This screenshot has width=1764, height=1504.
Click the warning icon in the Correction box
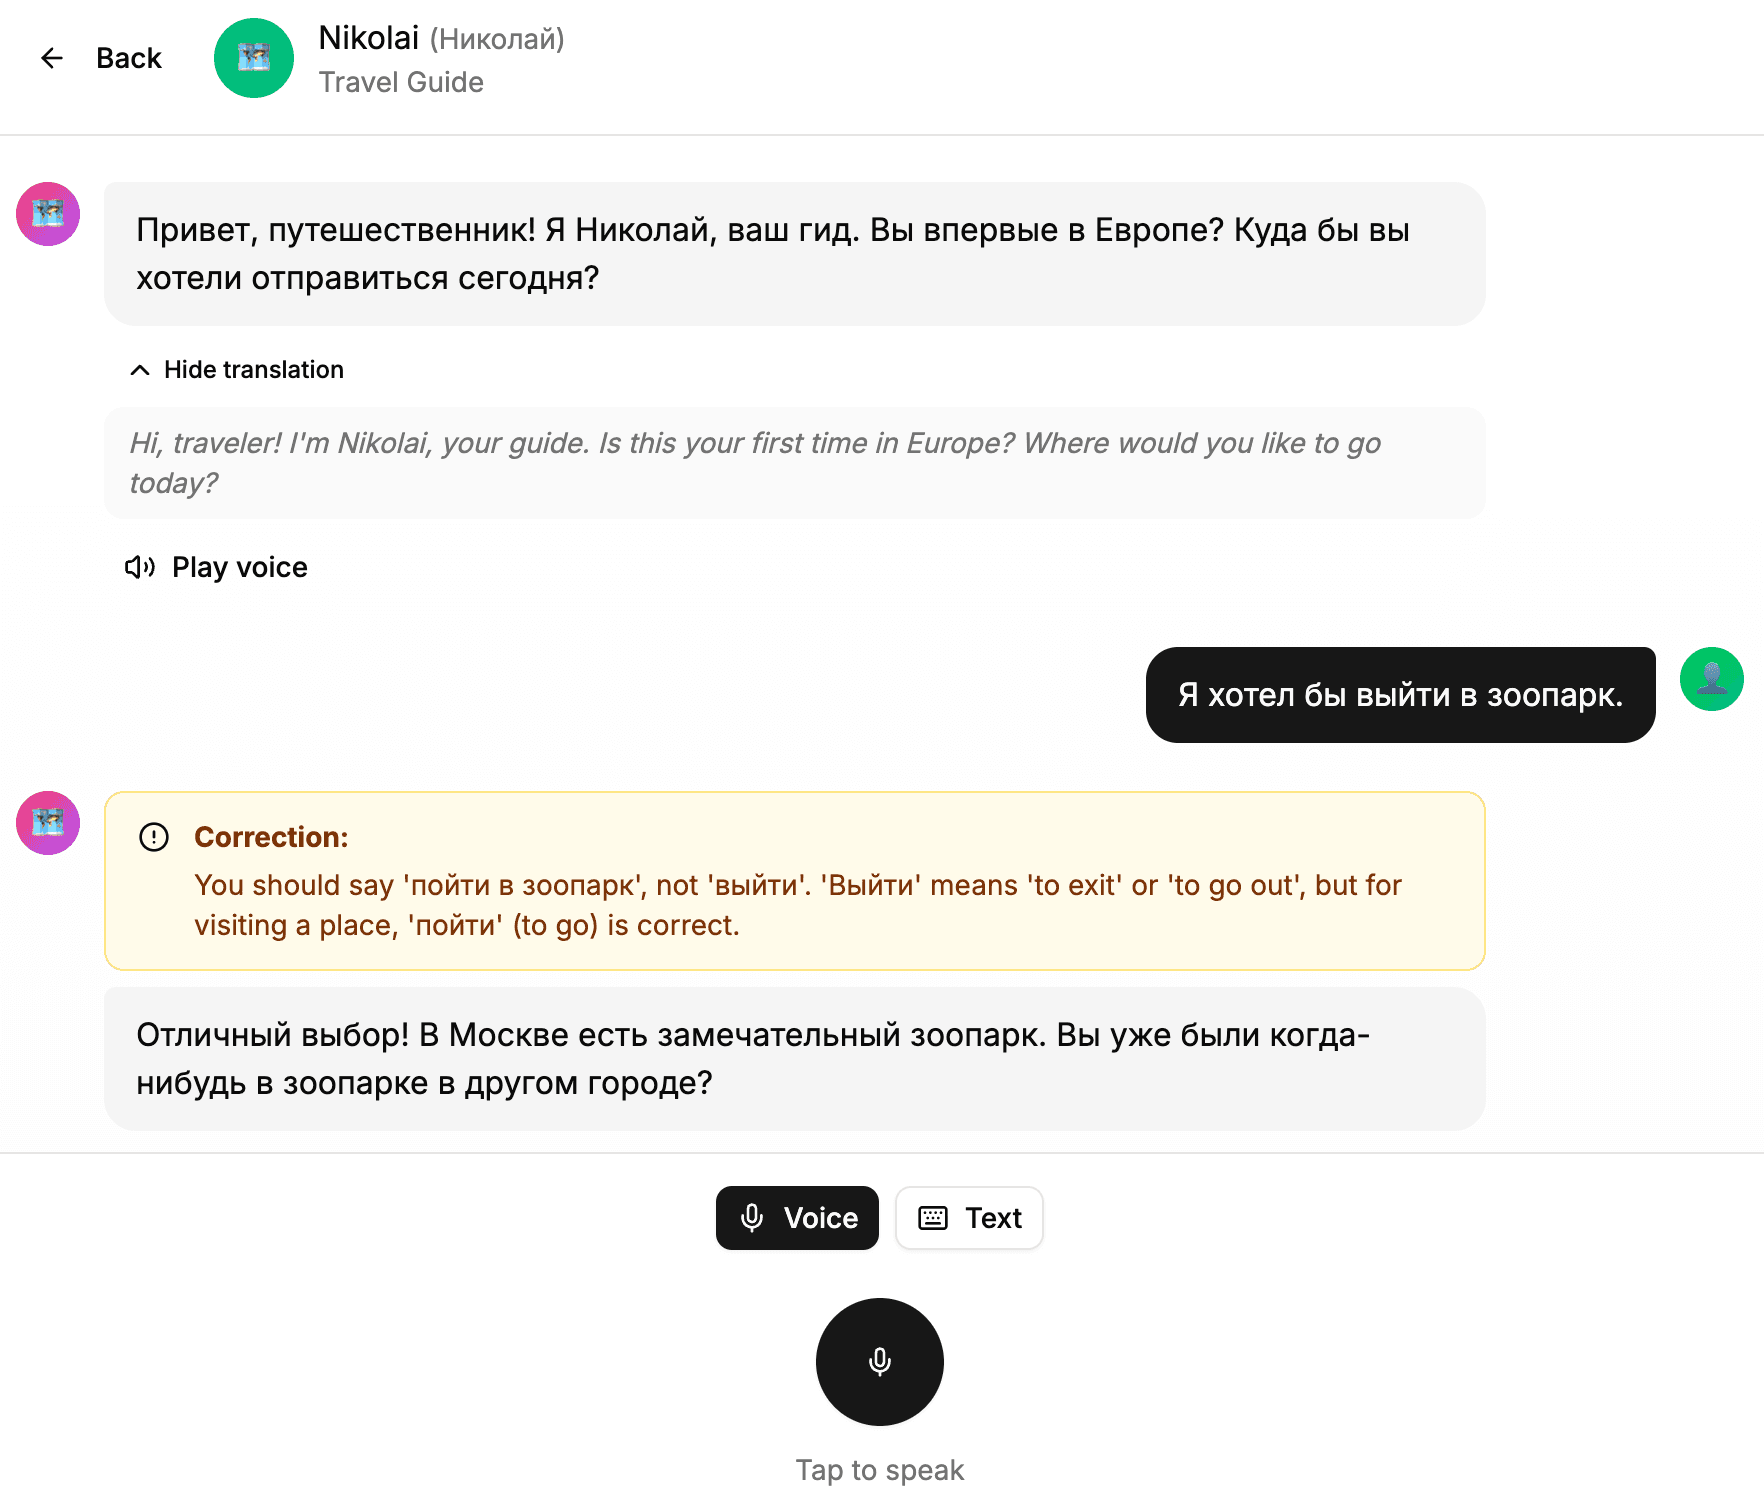click(154, 837)
